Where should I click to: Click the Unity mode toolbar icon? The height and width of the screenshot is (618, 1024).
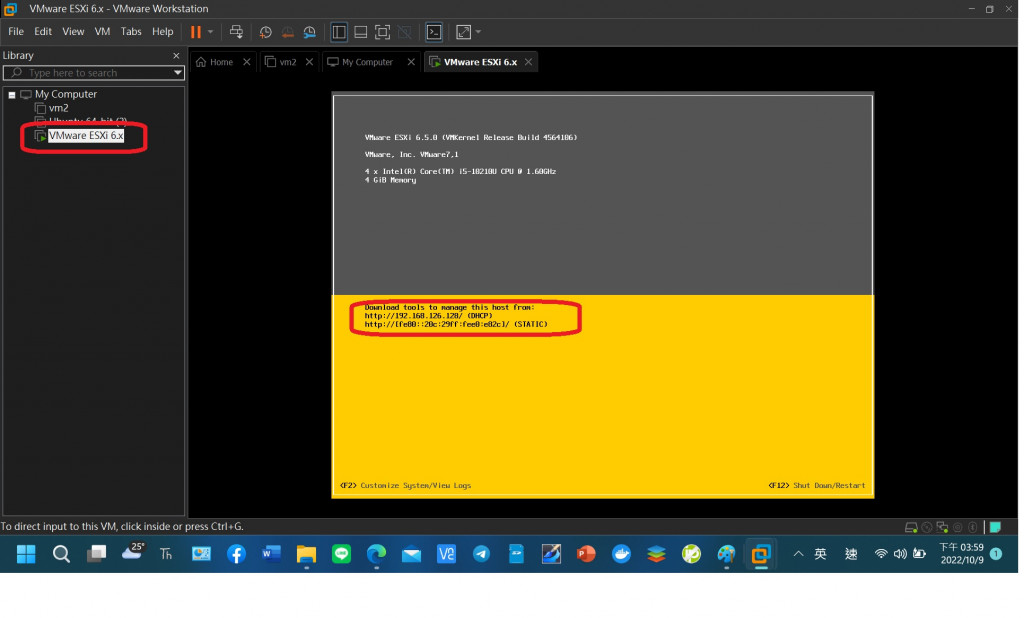pos(405,32)
